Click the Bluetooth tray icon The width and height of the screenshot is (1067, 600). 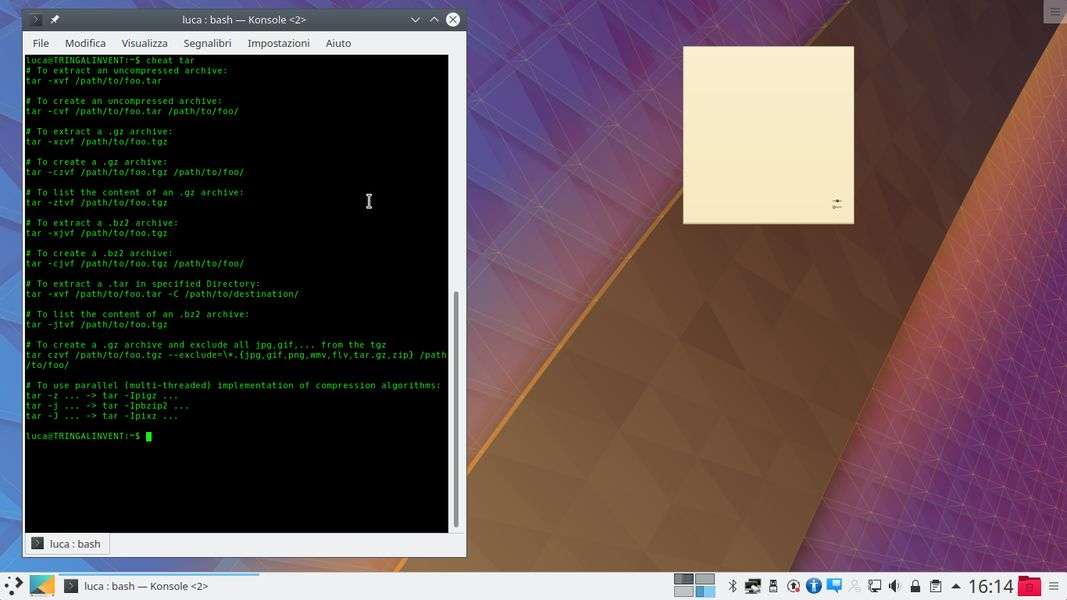click(732, 586)
